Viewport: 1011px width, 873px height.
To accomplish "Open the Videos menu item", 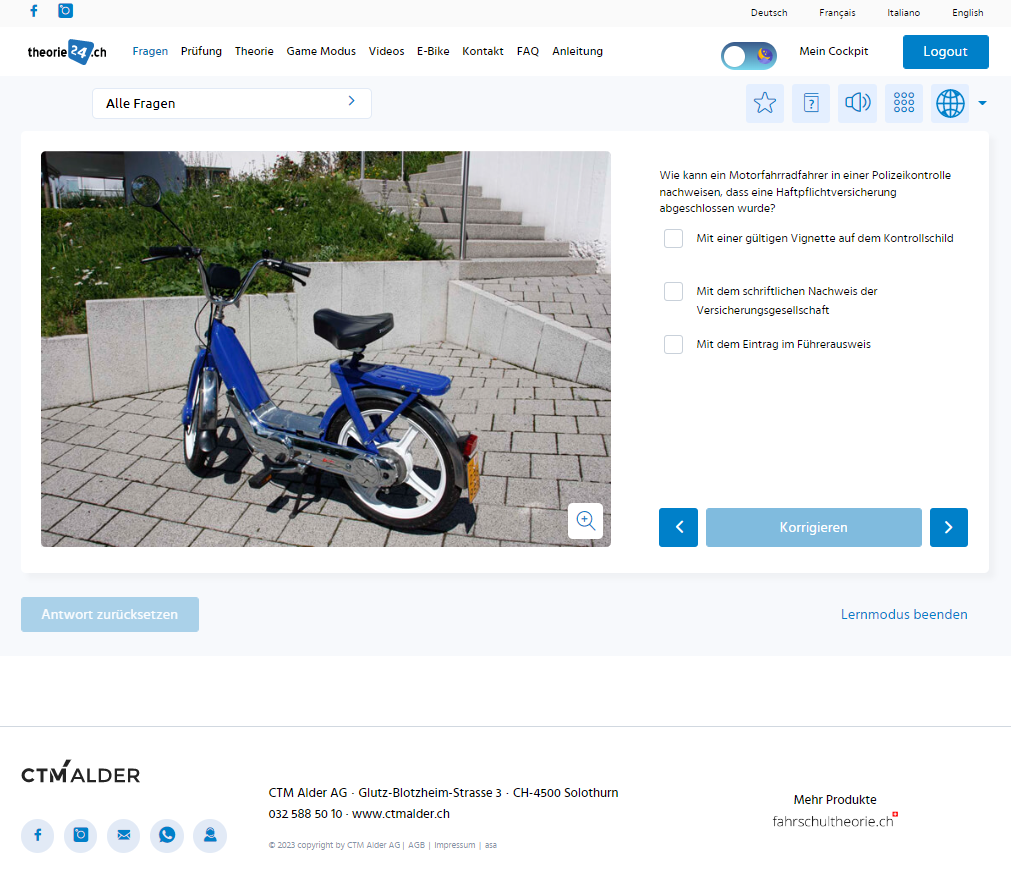I will (x=386, y=52).
